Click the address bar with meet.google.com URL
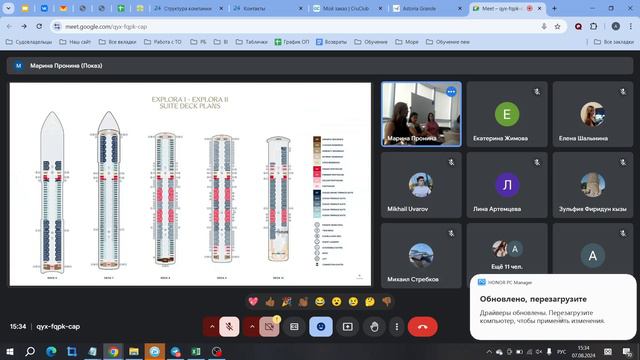This screenshot has width=640, height=360. pyautogui.click(x=302, y=27)
